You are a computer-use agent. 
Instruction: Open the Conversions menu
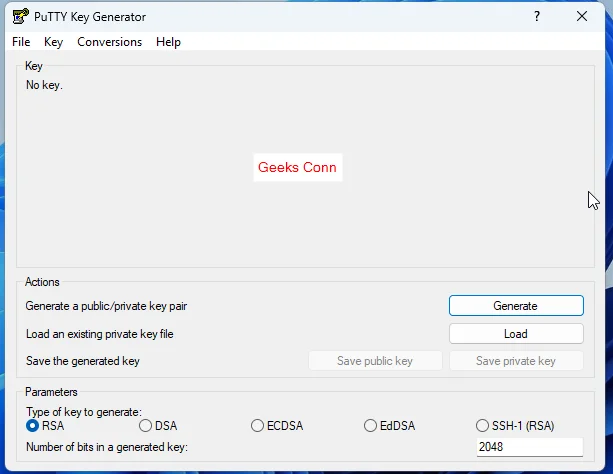[109, 42]
